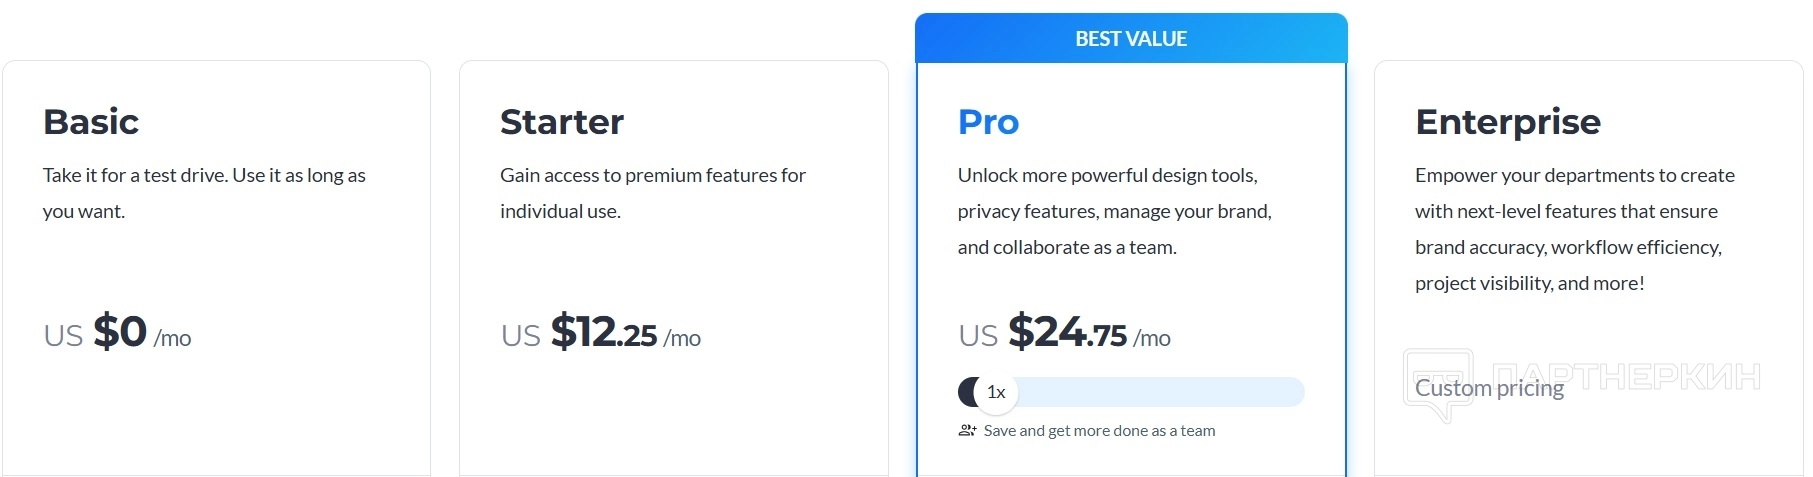Screen dimensions: 1813x477
Task: Click the light blue slider track
Action: pos(1160,392)
